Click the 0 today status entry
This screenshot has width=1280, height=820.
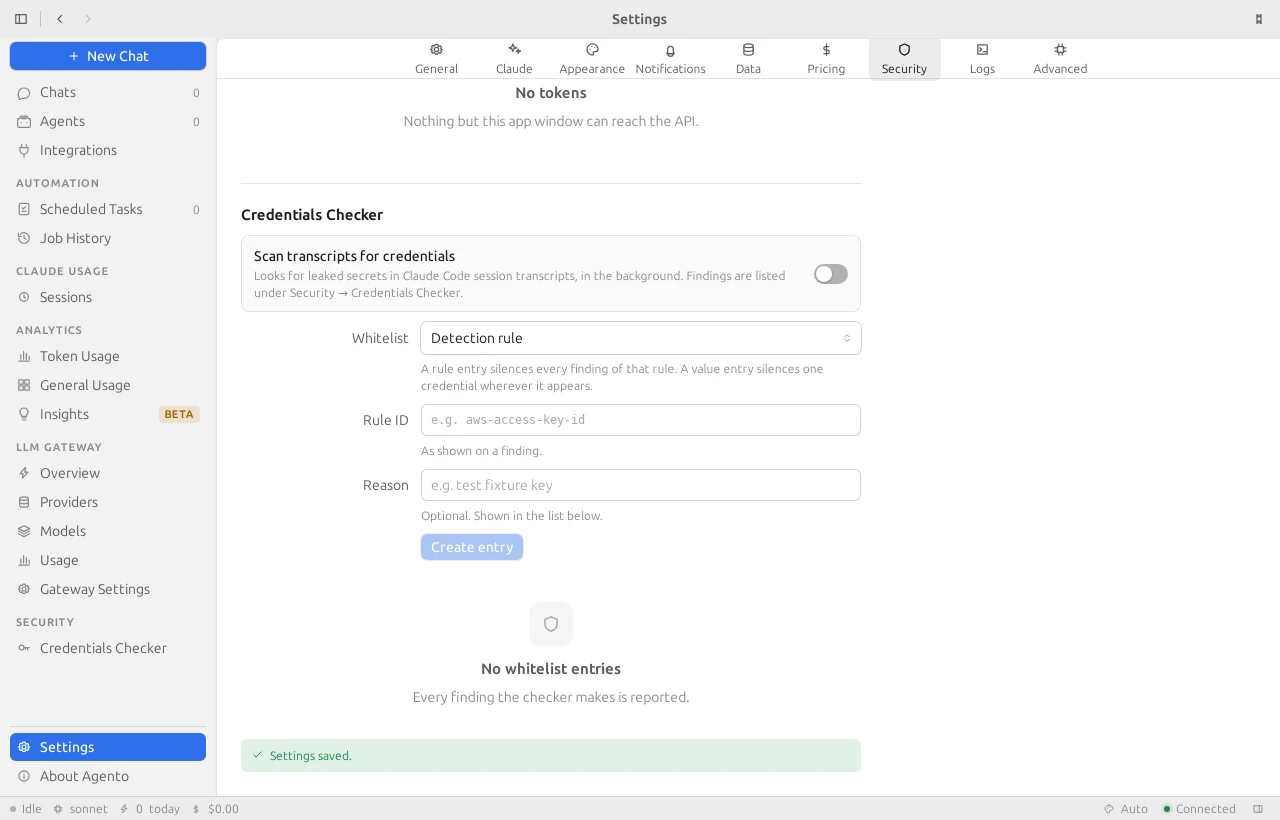(150, 809)
